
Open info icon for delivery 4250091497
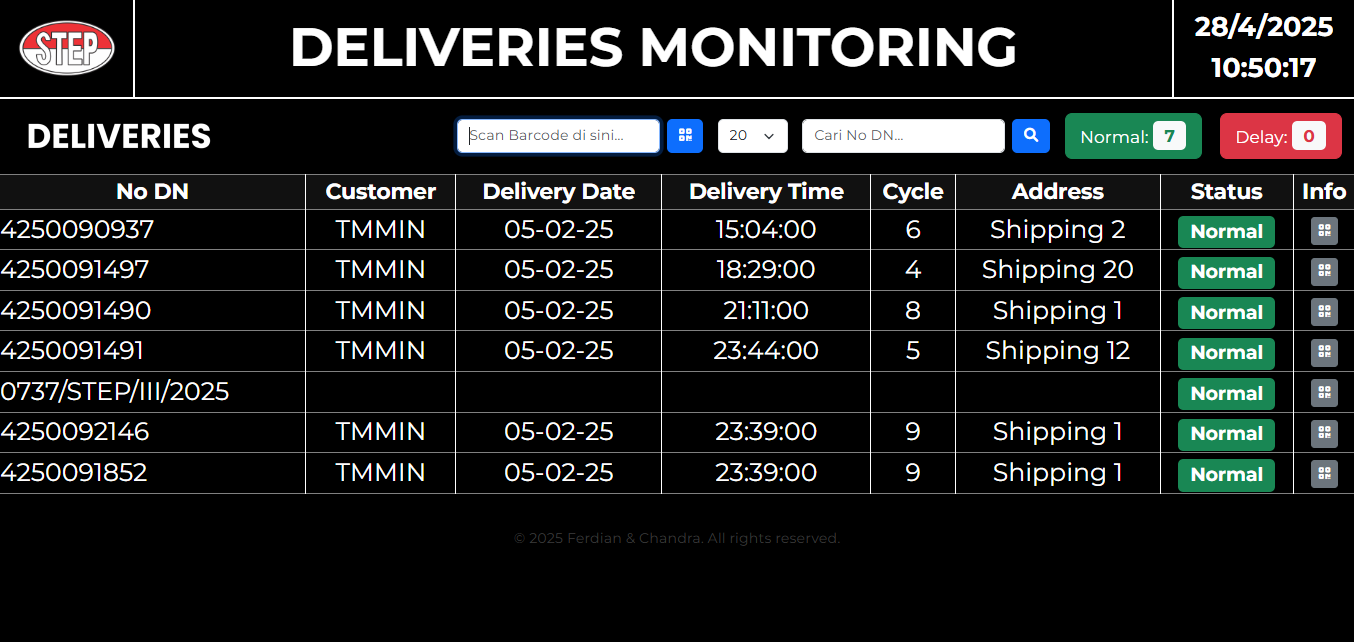tap(1324, 271)
